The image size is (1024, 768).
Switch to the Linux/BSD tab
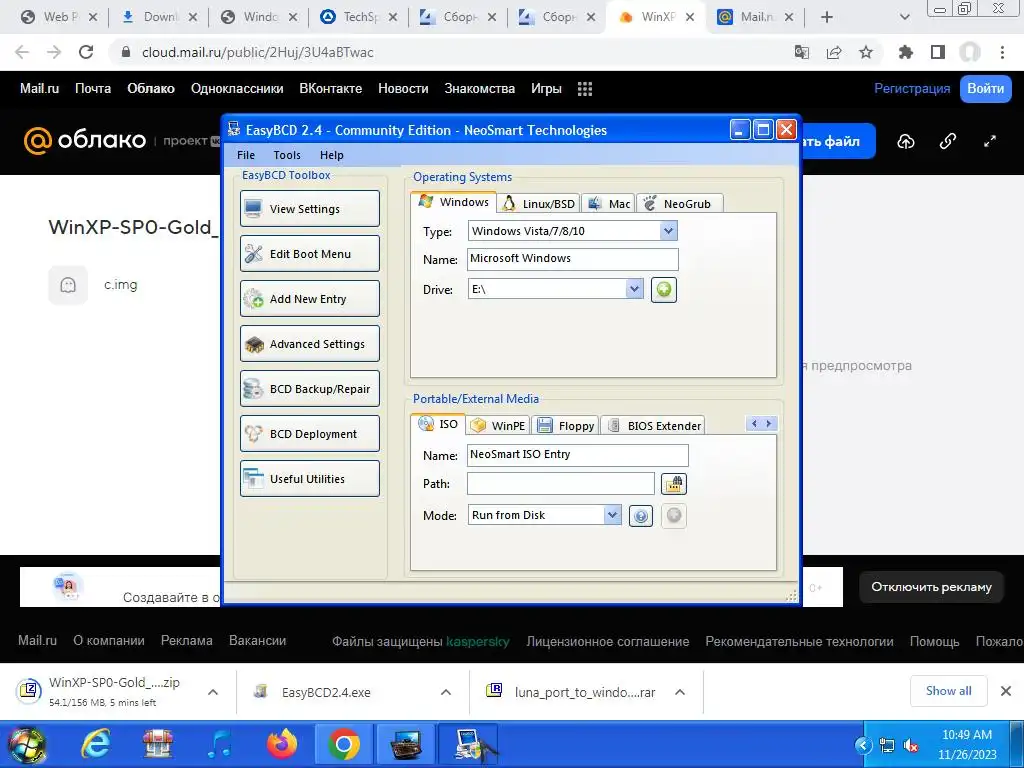coord(539,204)
